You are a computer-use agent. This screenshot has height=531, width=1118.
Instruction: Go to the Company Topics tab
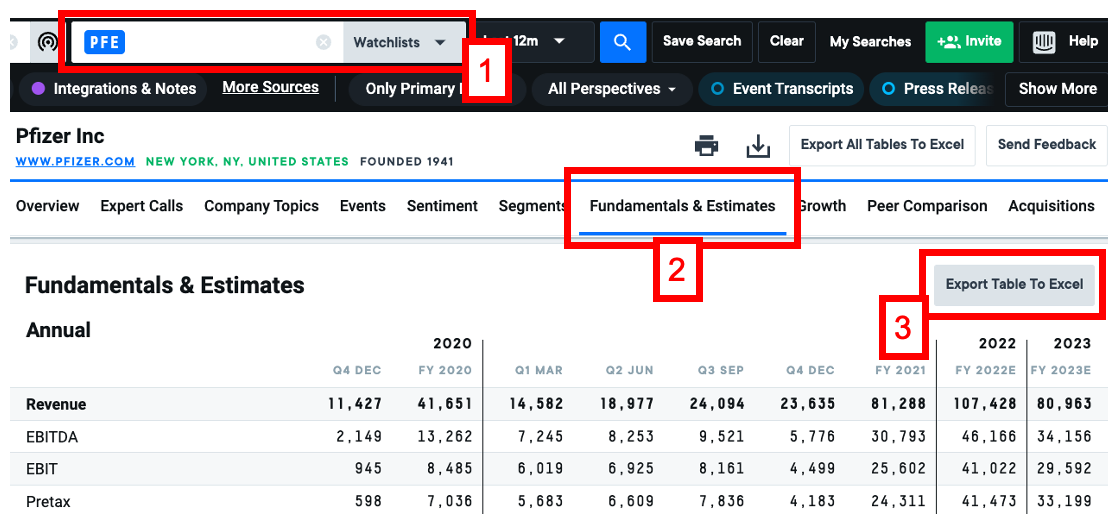[x=261, y=207]
